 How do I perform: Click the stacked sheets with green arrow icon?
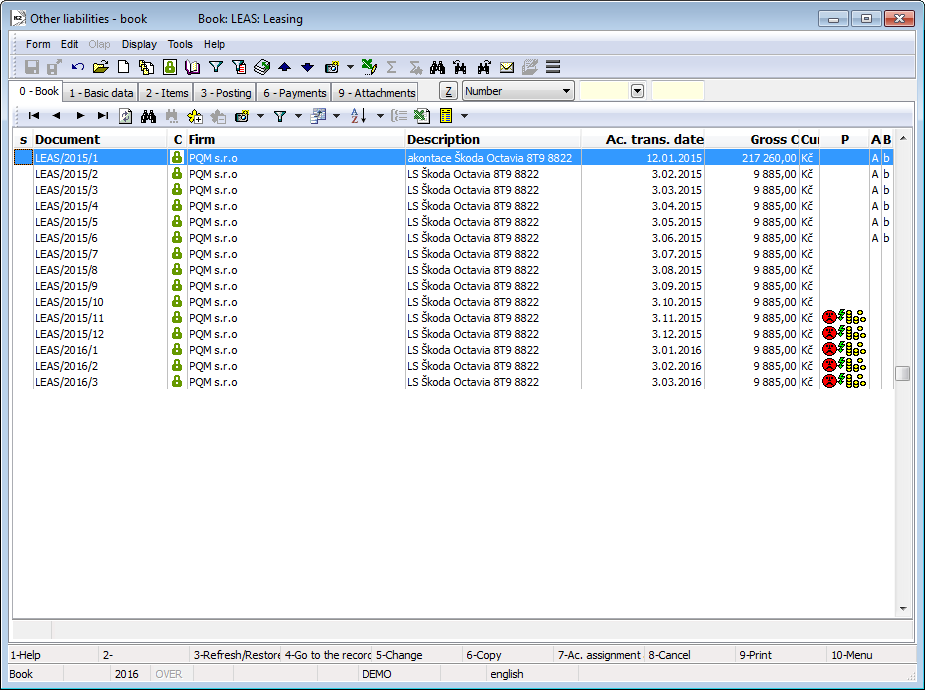coord(262,67)
